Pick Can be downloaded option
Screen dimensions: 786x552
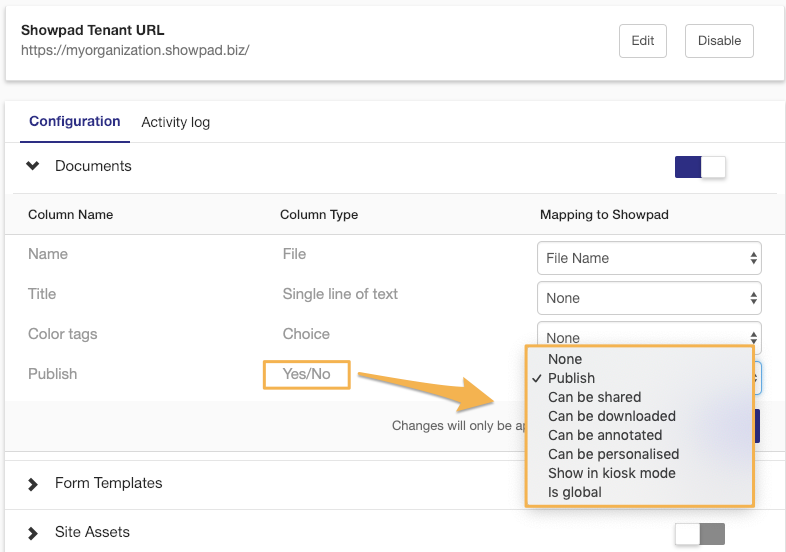click(611, 416)
